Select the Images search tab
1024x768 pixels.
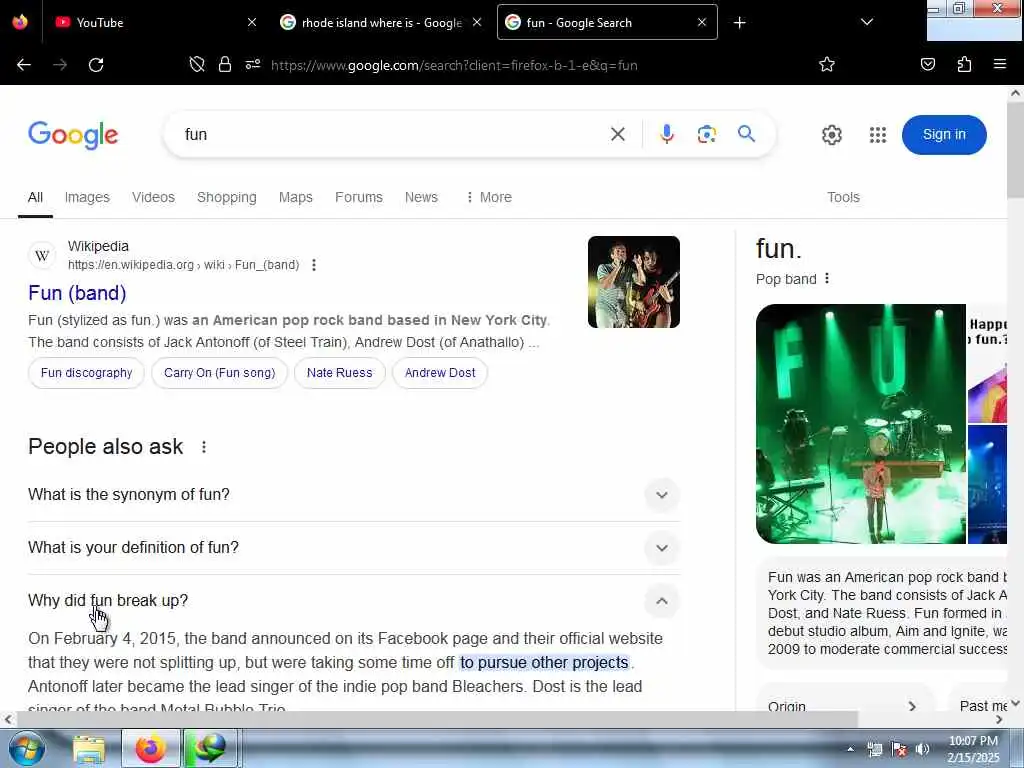pyautogui.click(x=87, y=197)
